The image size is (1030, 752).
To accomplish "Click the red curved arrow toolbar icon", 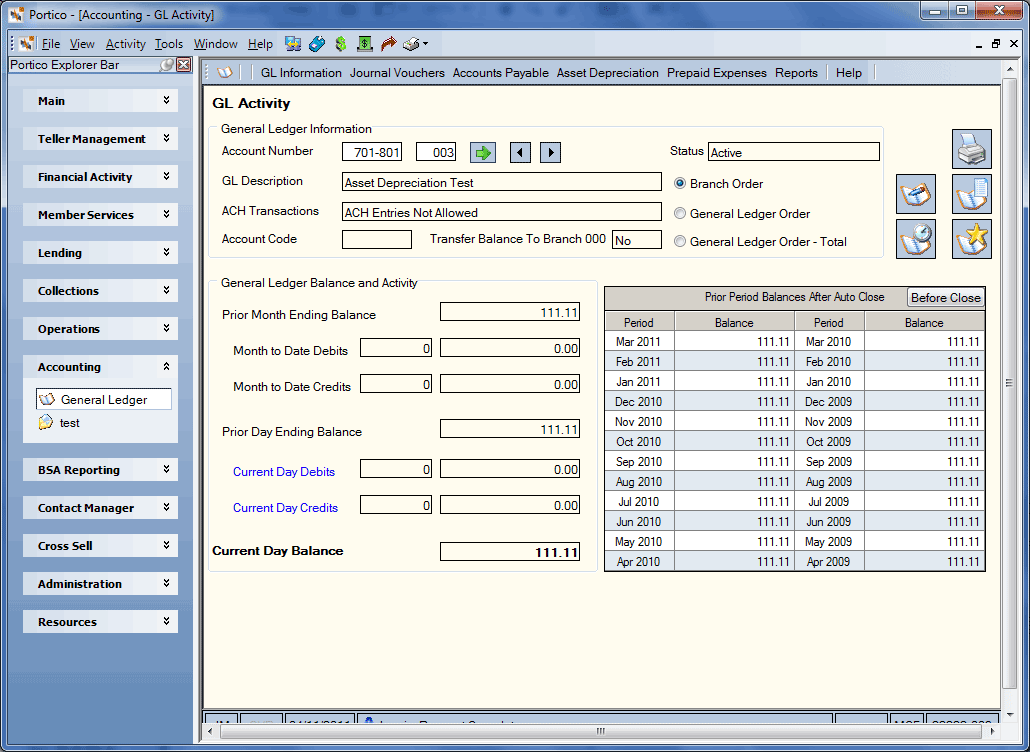I will pyautogui.click(x=389, y=44).
